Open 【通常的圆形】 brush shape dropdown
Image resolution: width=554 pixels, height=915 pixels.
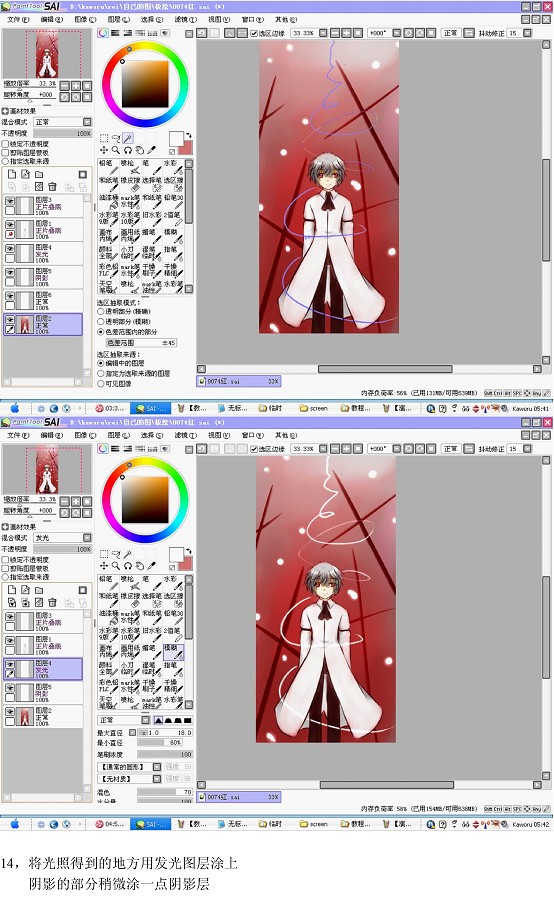click(129, 767)
